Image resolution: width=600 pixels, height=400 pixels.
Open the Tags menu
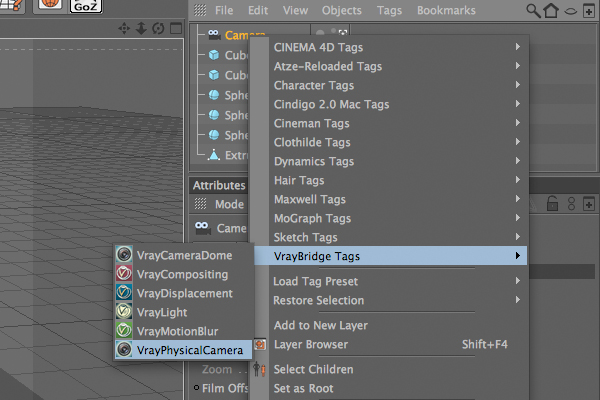[389, 10]
